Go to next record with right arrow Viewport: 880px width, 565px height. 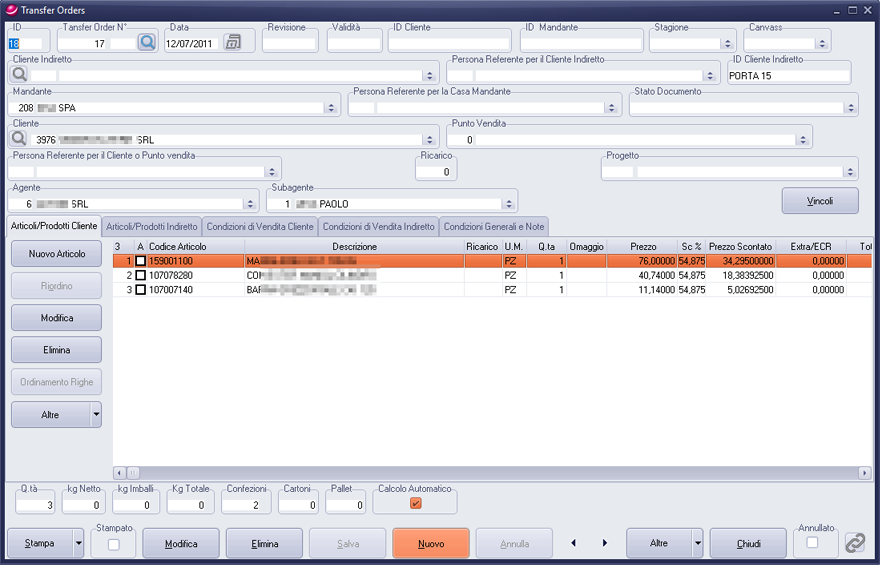605,543
